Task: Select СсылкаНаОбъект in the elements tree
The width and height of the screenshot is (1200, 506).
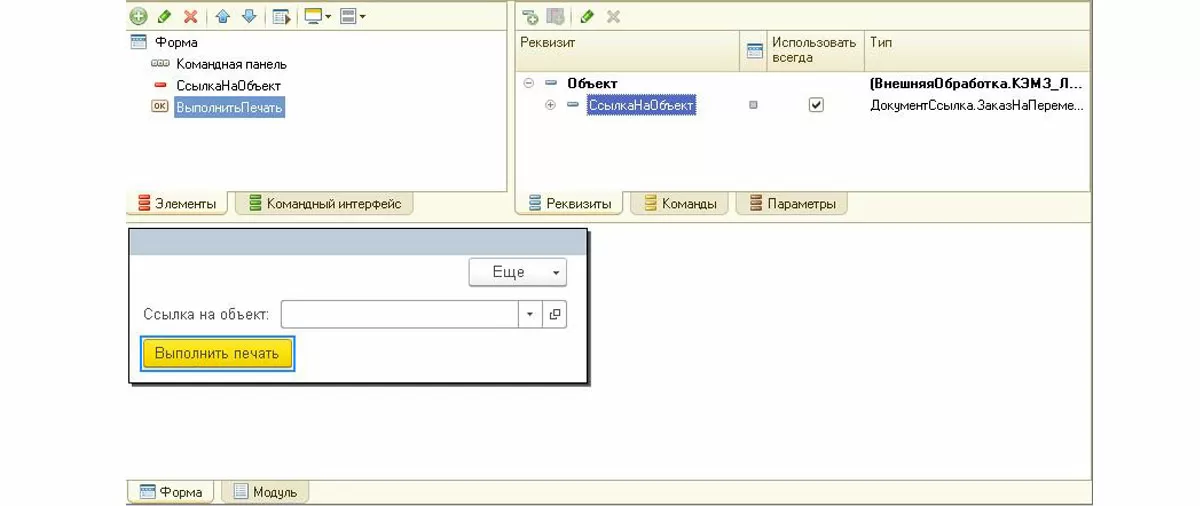Action: (228, 86)
